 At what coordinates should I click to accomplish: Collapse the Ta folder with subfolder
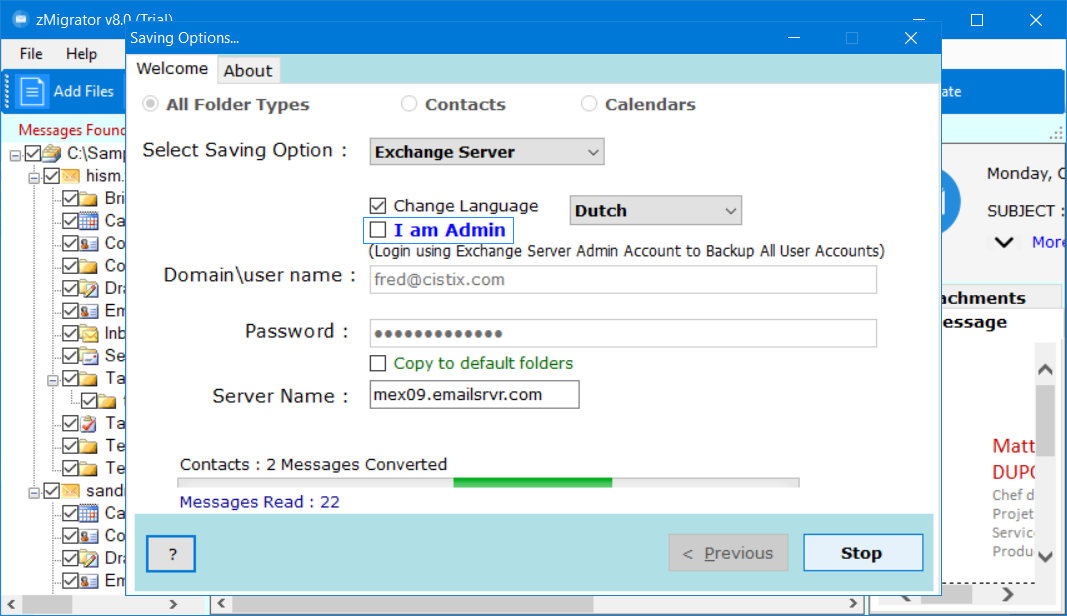coord(52,380)
